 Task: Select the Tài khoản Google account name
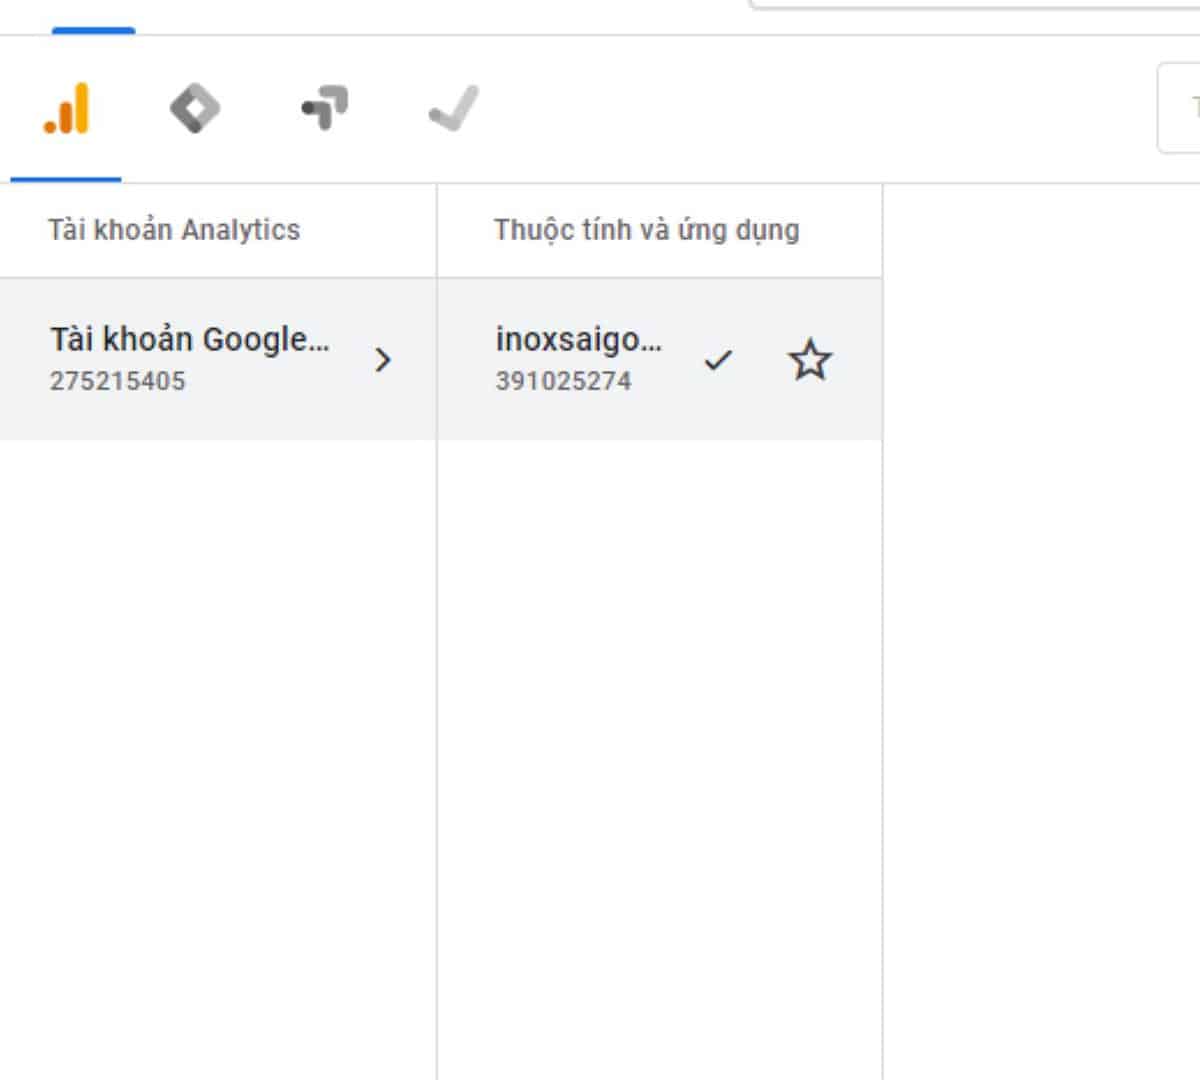(189, 340)
